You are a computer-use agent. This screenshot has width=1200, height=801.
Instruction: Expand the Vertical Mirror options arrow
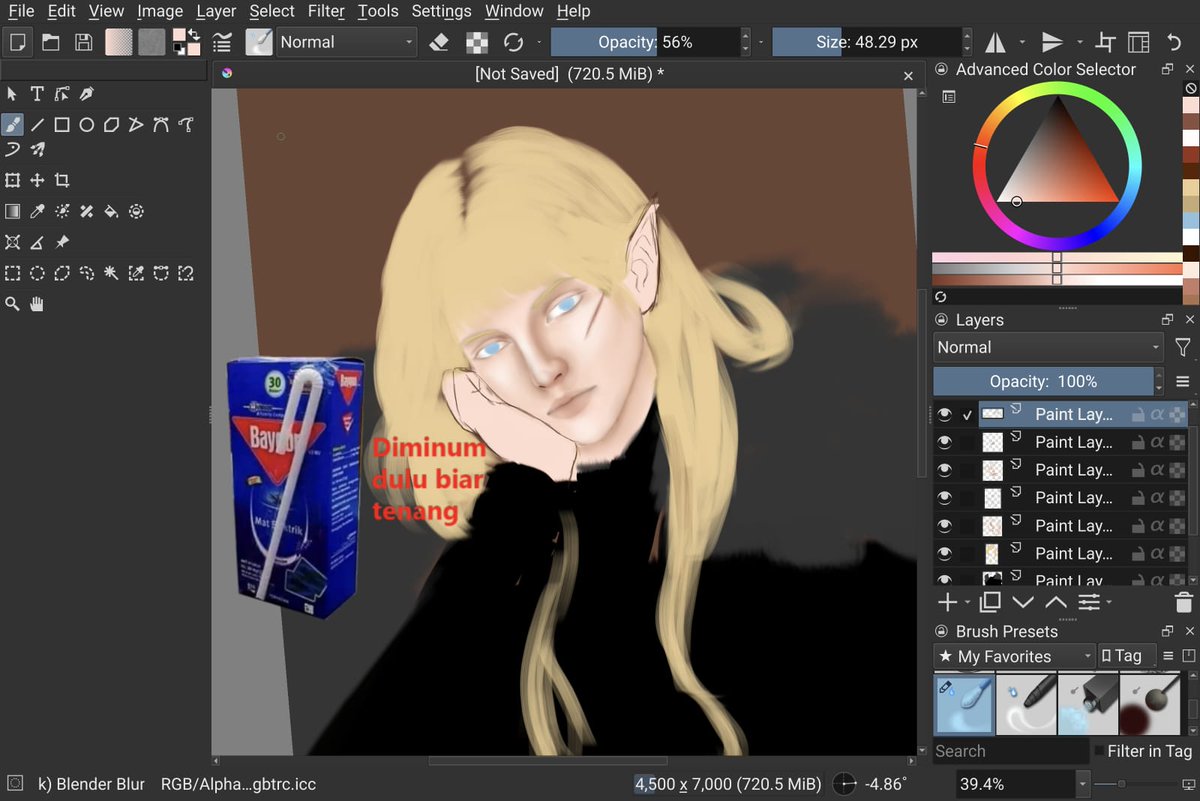click(x=1080, y=42)
